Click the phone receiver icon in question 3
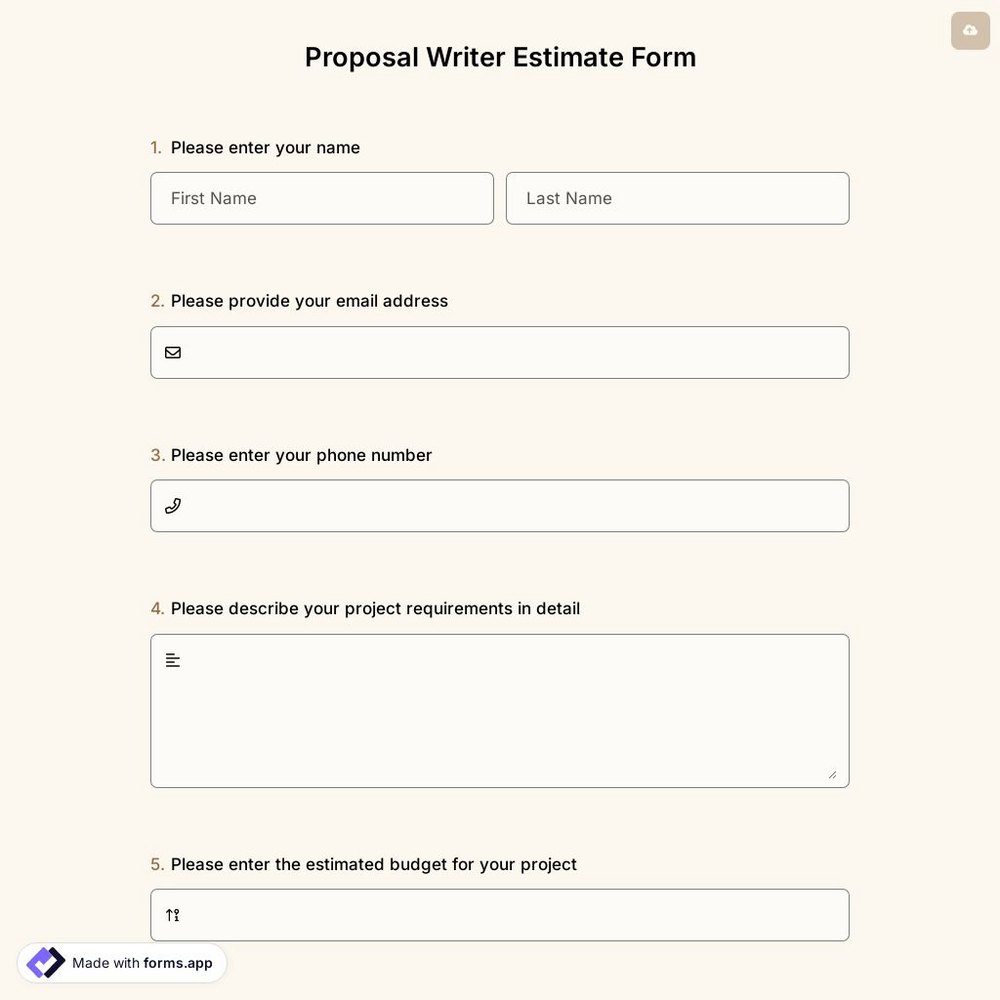This screenshot has height=1000, width=1000. point(172,505)
